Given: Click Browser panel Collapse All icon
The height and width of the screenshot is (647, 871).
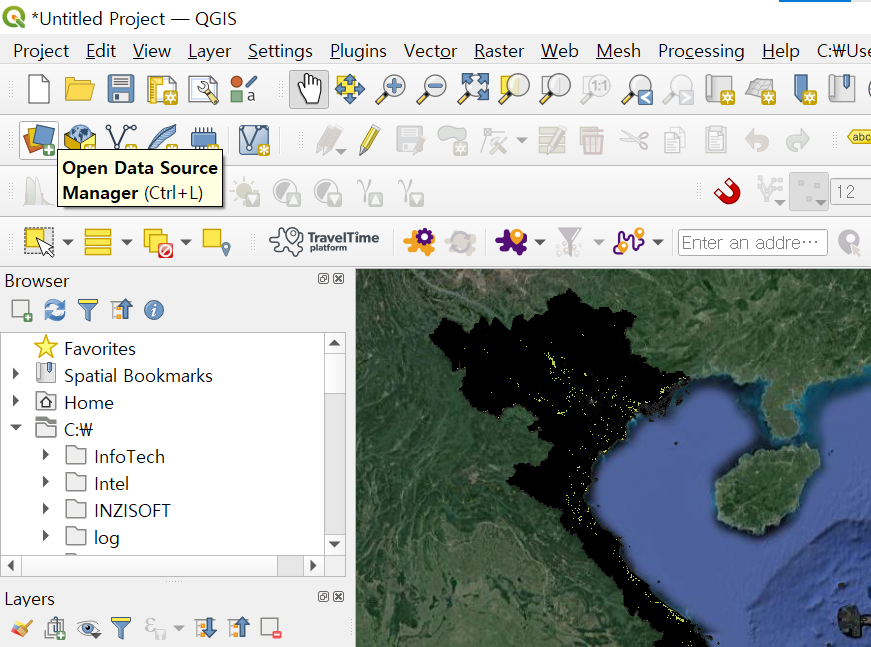Looking at the screenshot, I should coord(121,310).
